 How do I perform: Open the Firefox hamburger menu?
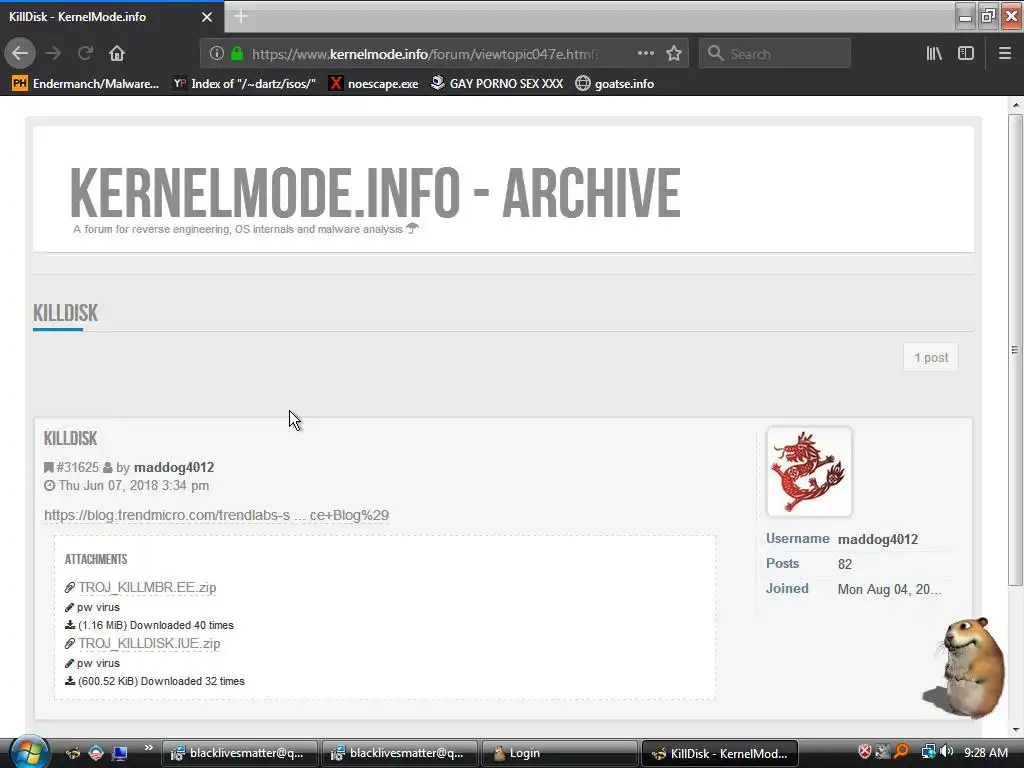[1005, 54]
